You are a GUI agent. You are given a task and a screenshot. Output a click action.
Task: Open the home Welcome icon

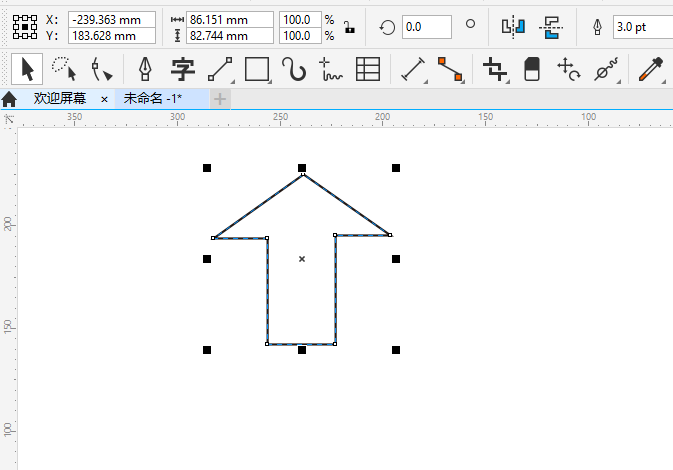[9, 99]
